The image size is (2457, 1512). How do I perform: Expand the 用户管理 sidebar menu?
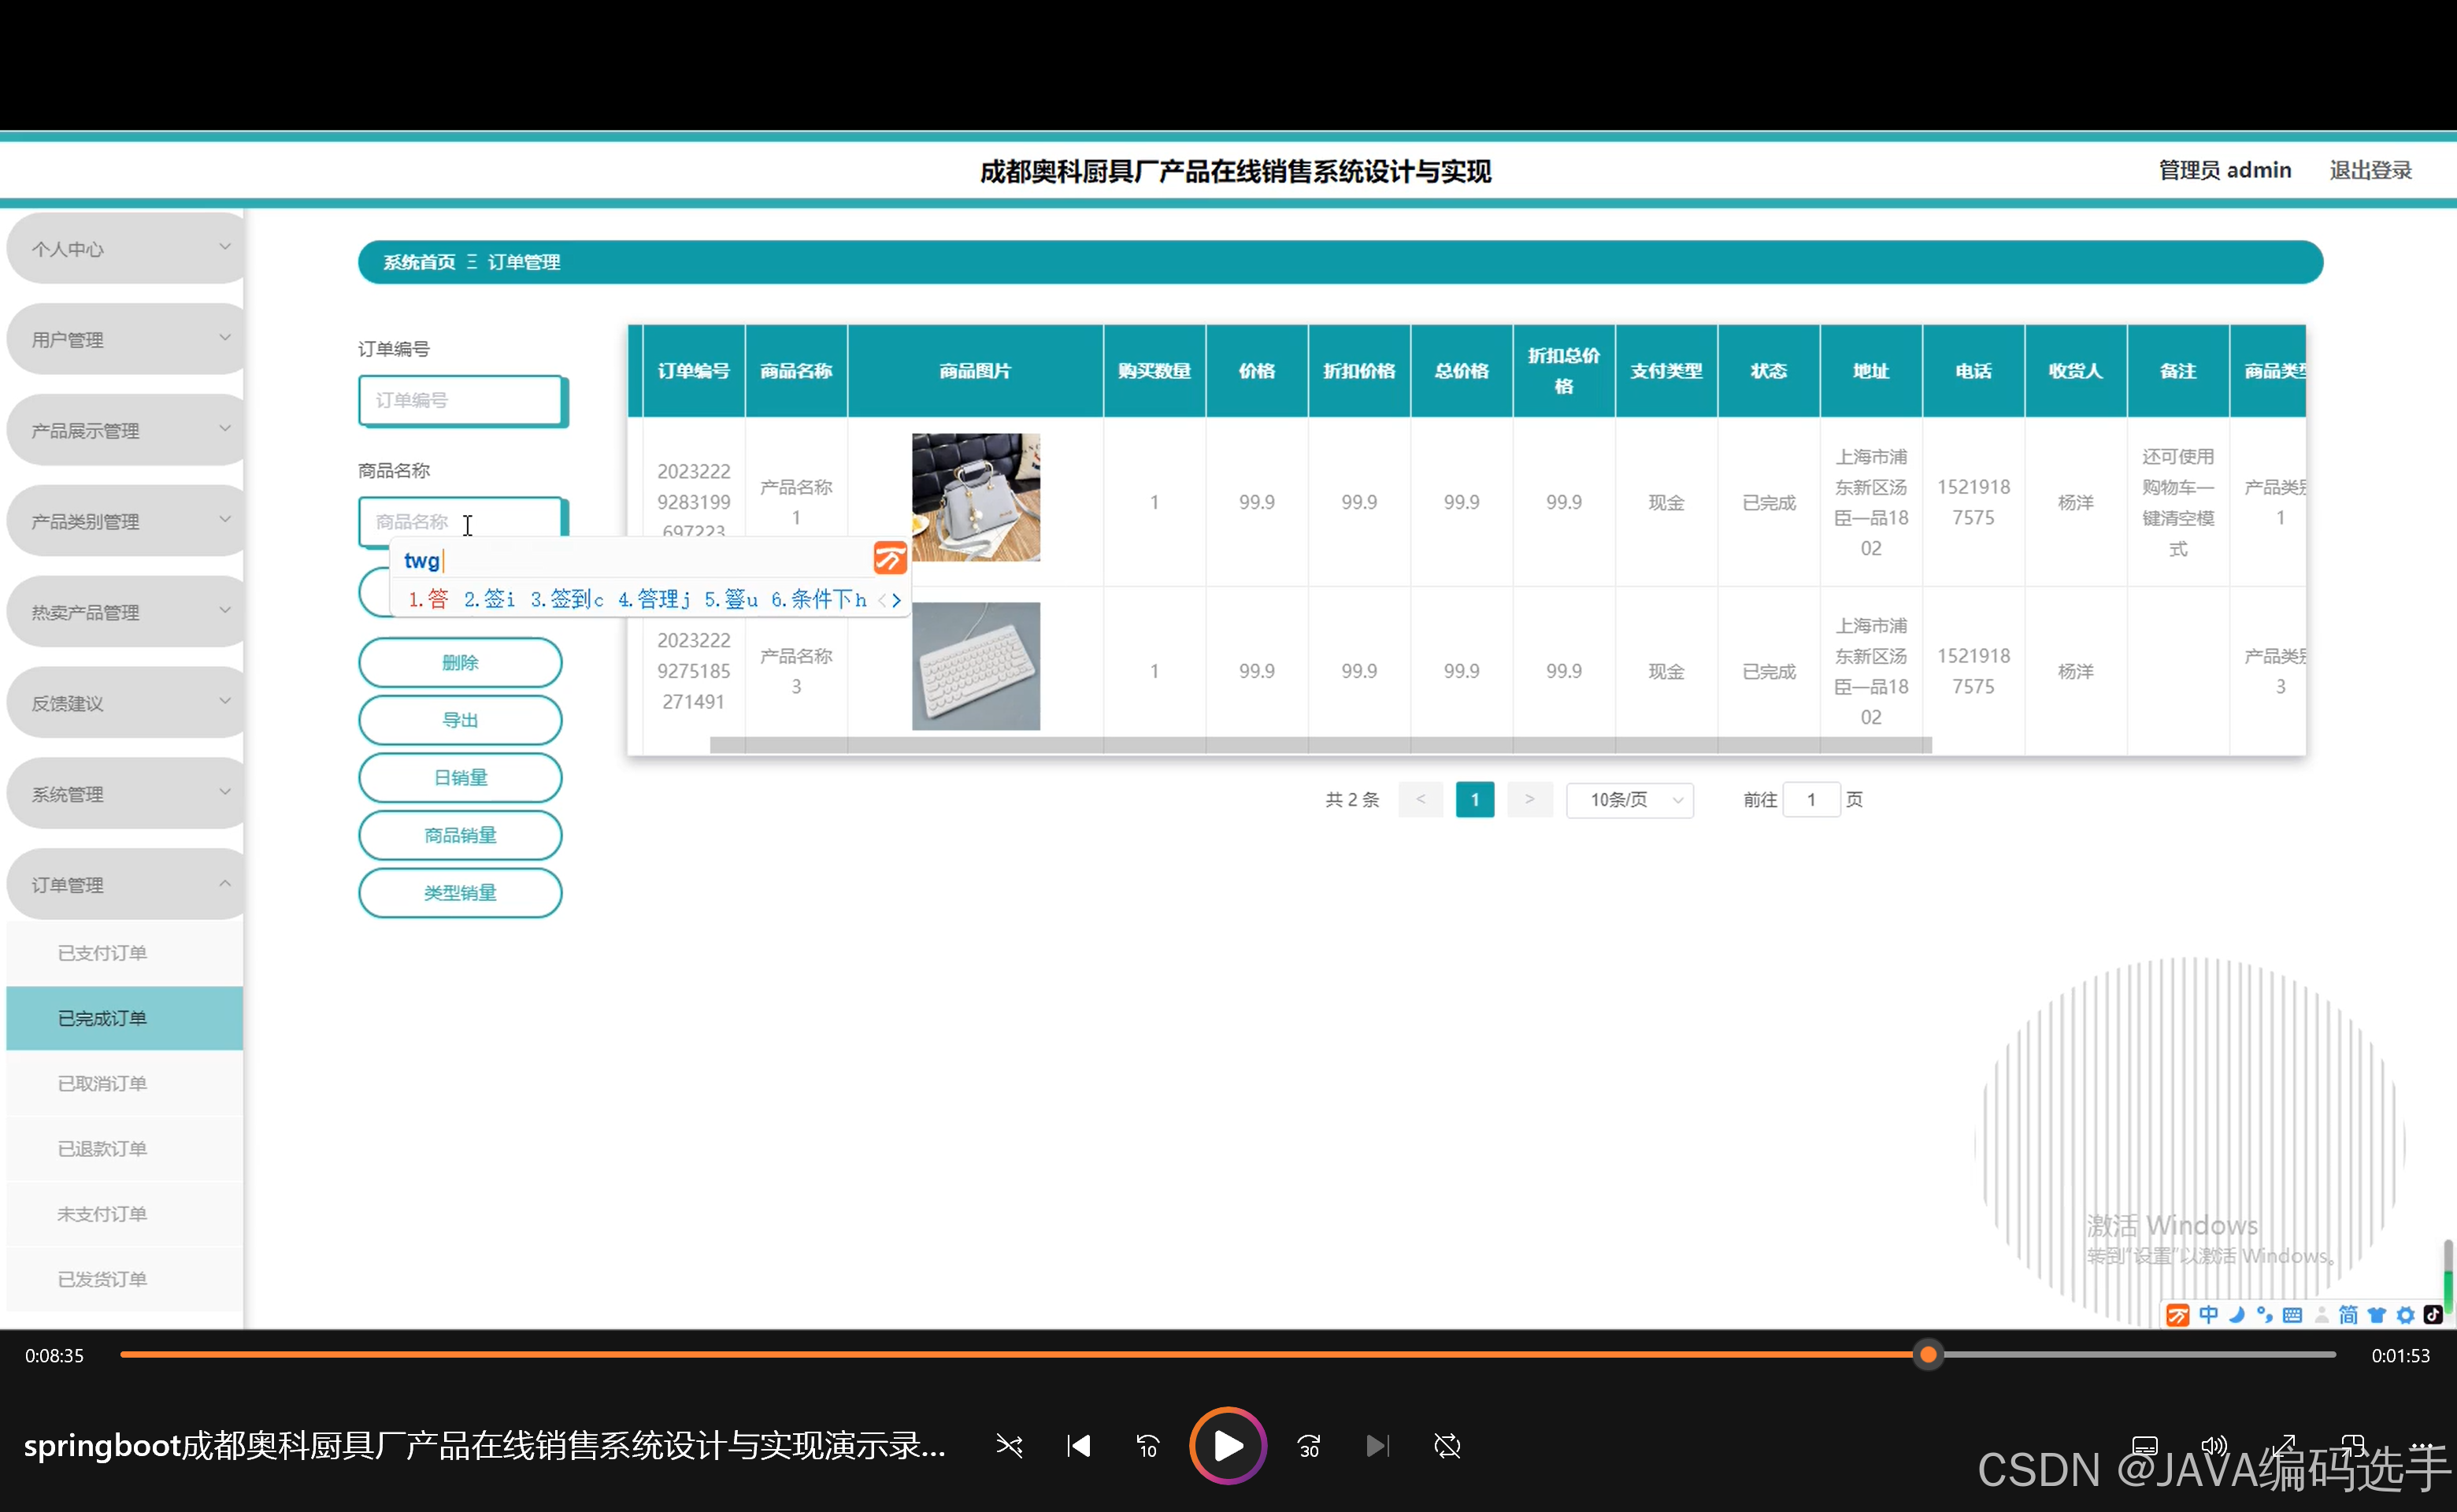pyautogui.click(x=126, y=339)
